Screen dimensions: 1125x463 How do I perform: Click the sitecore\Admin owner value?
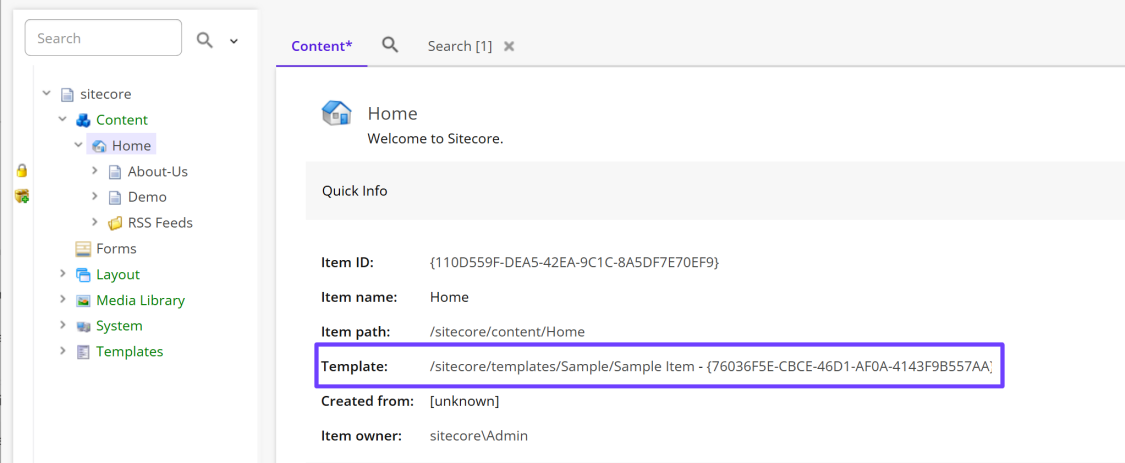479,435
